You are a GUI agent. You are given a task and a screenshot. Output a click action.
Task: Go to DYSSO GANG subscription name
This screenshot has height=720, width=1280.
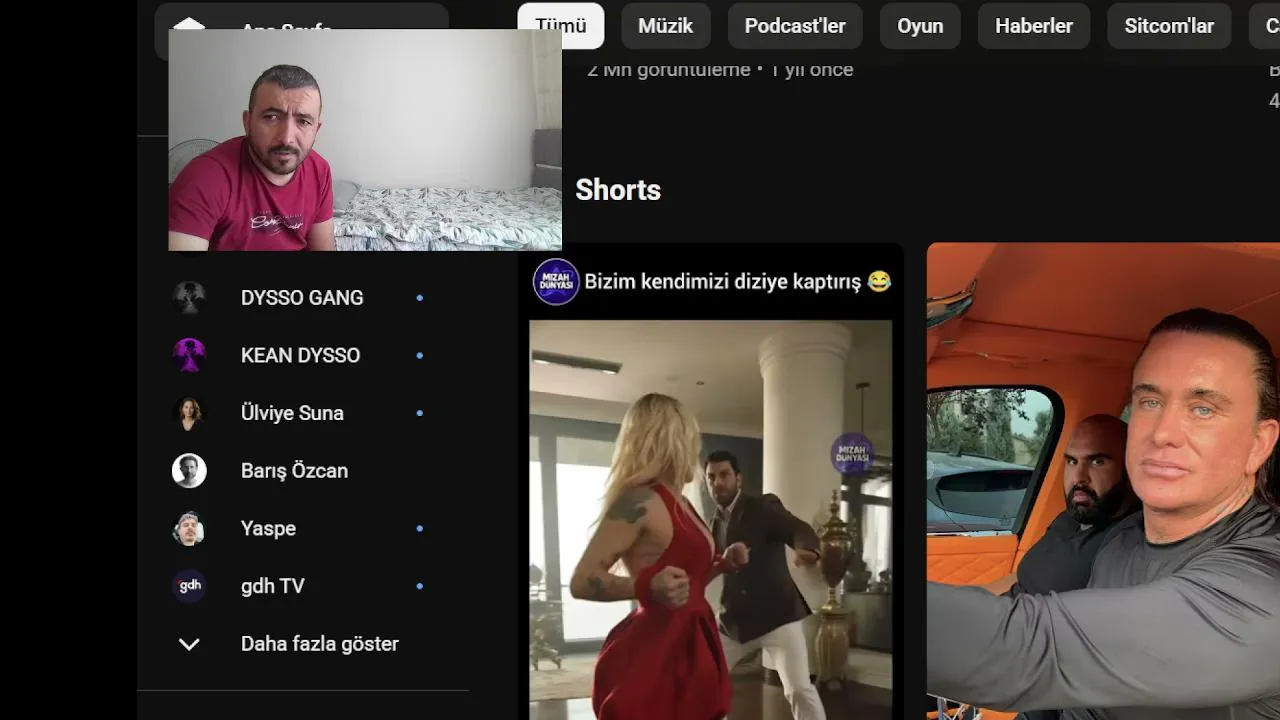[302, 298]
